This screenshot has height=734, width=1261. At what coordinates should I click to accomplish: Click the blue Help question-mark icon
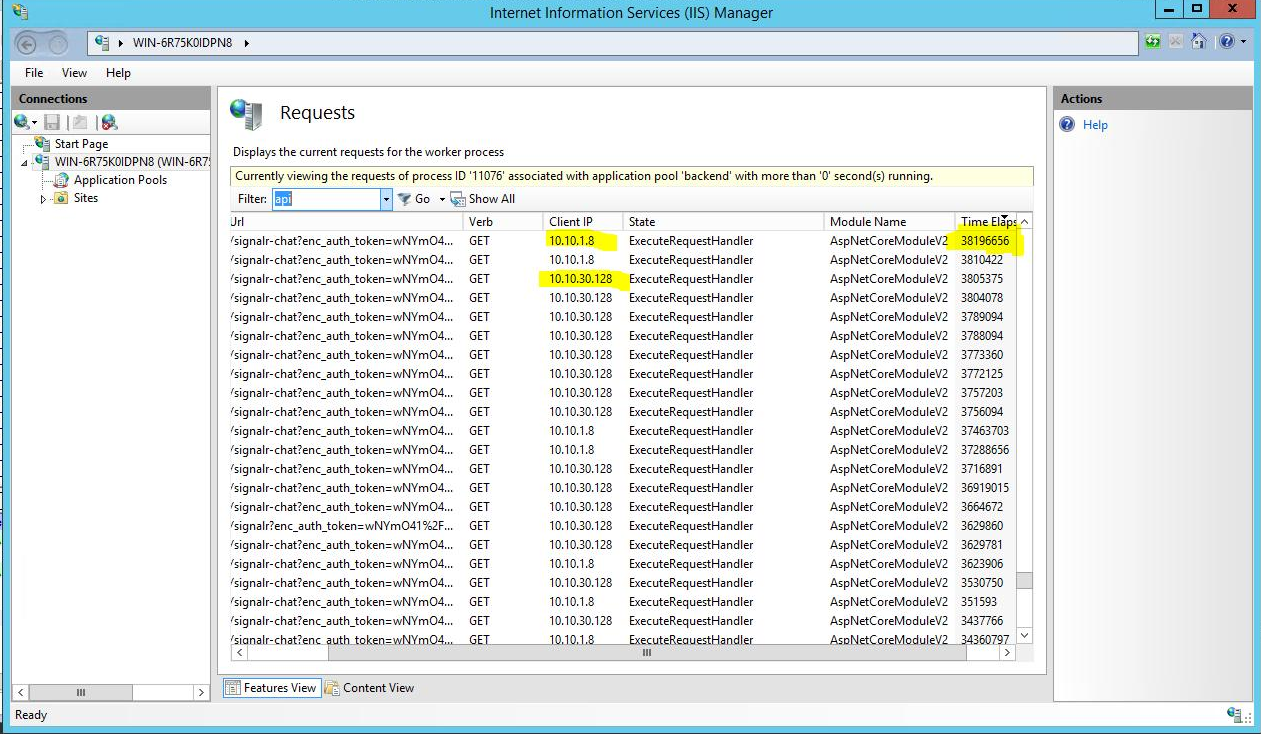click(1227, 41)
